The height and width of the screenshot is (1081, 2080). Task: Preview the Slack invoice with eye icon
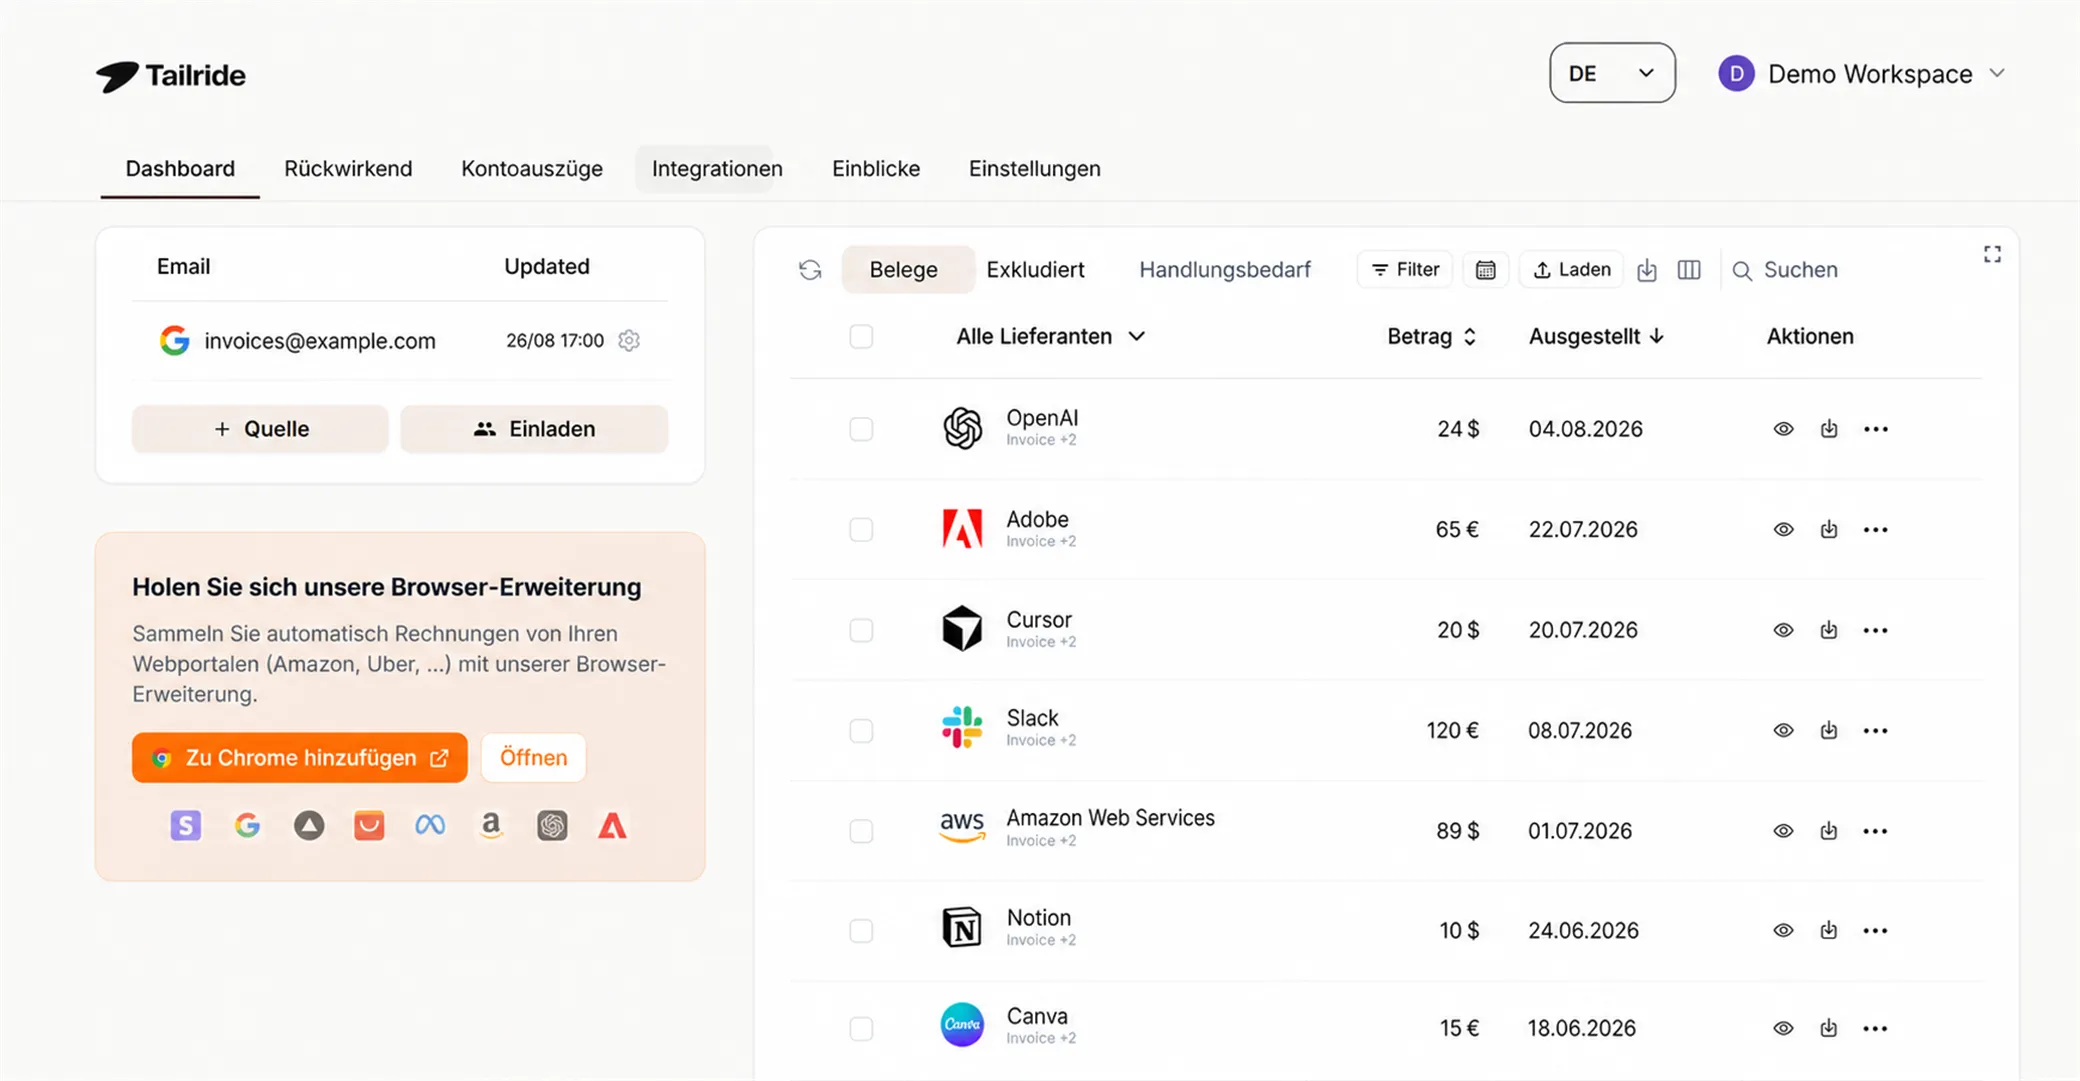pyautogui.click(x=1783, y=730)
